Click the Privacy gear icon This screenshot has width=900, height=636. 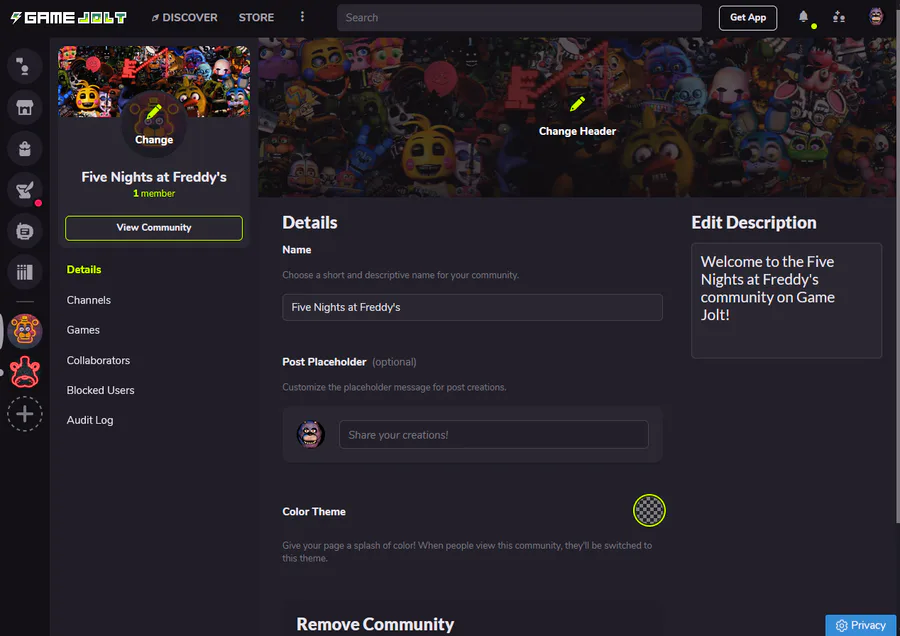click(841, 626)
